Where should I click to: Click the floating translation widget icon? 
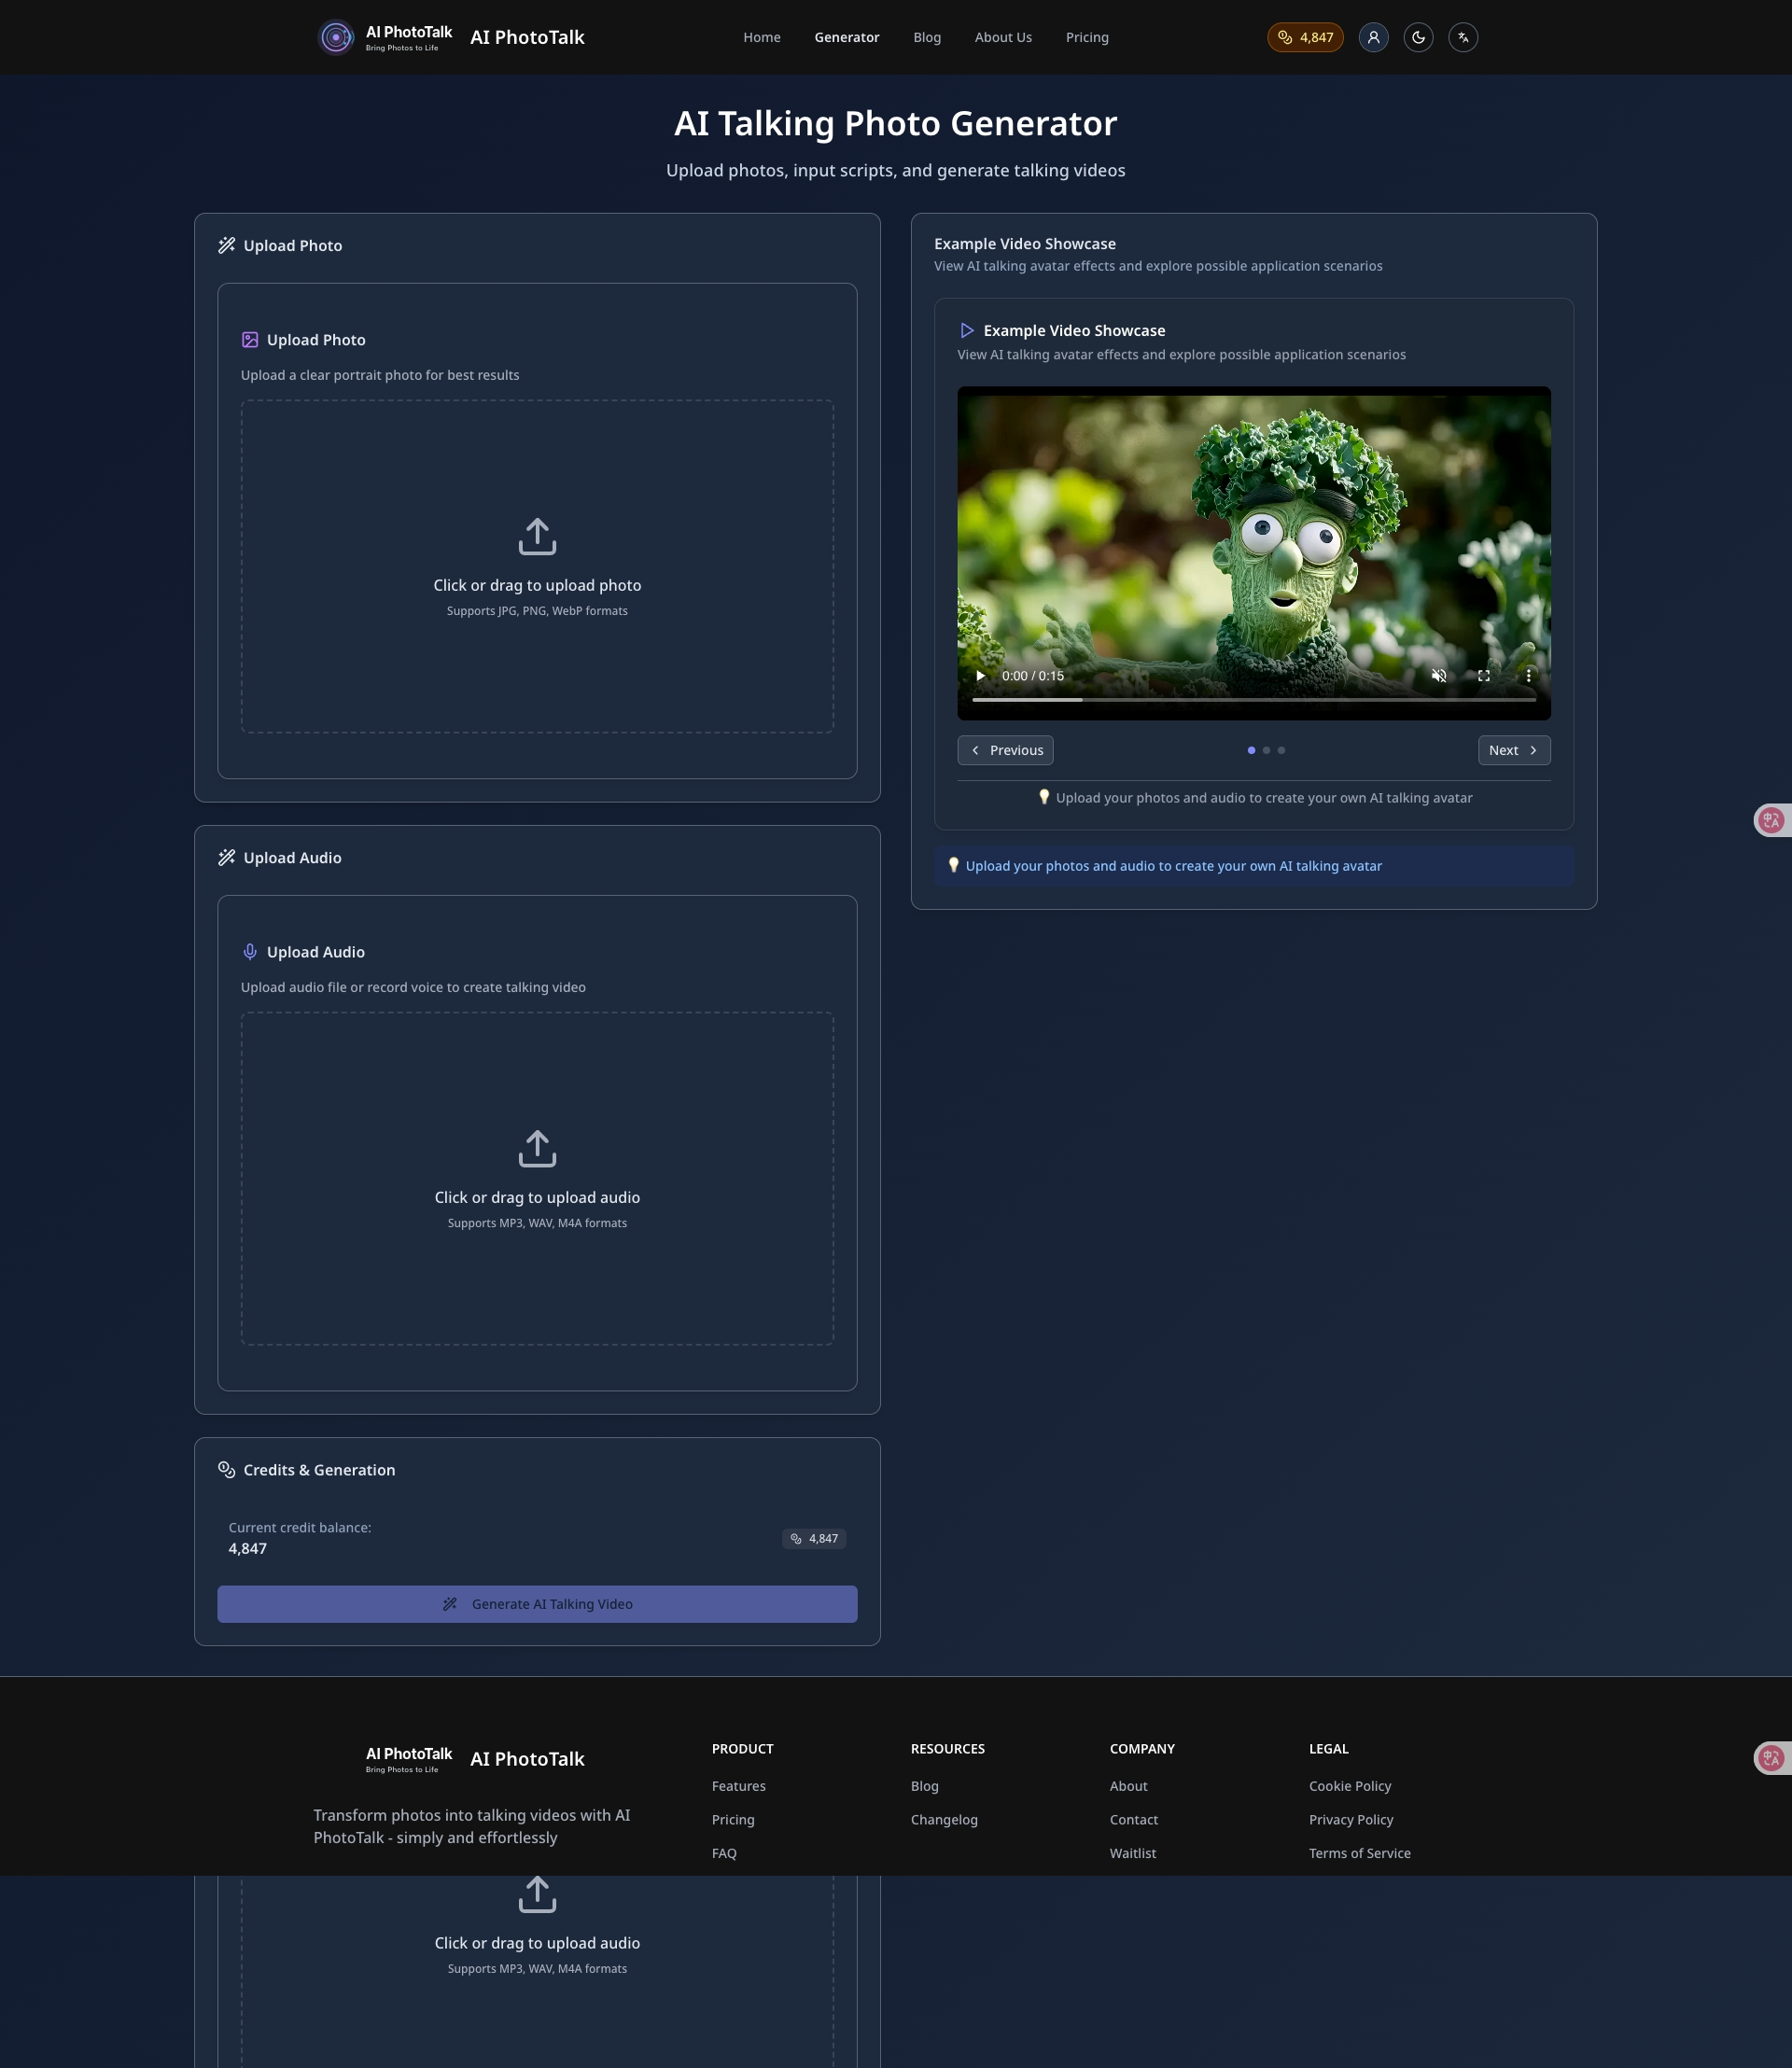1771,820
